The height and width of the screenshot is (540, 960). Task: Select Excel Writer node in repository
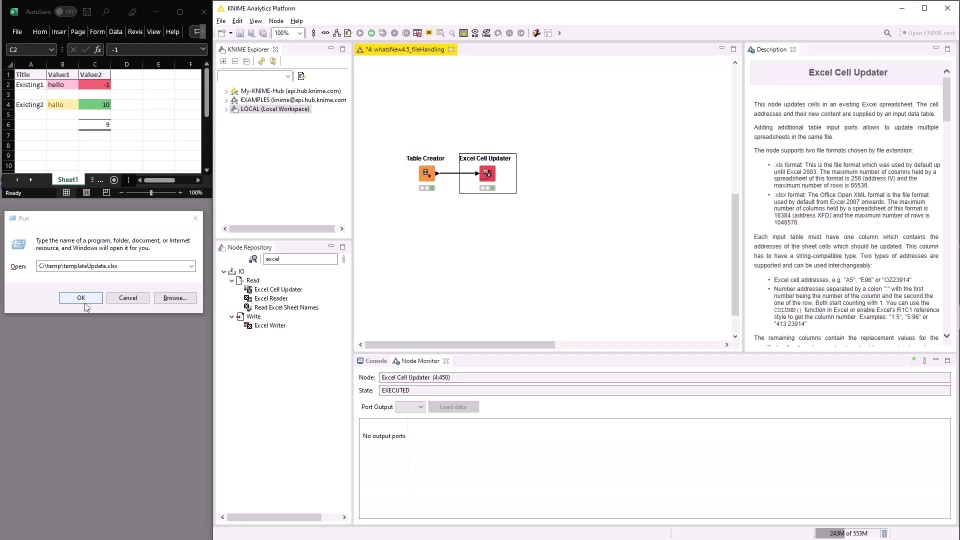(270, 326)
